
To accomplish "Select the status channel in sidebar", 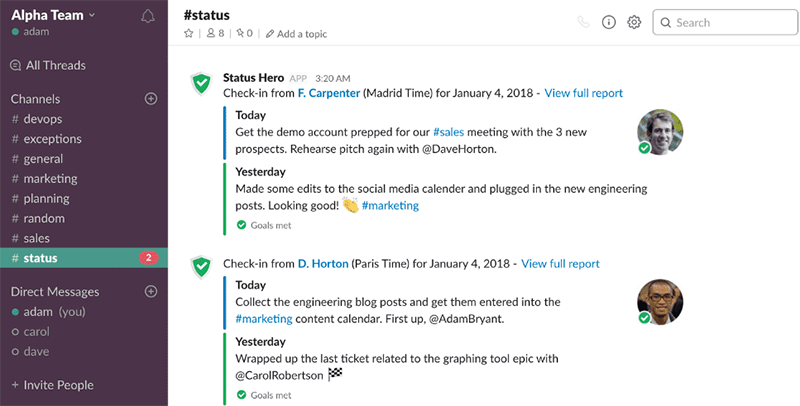I will (84, 258).
